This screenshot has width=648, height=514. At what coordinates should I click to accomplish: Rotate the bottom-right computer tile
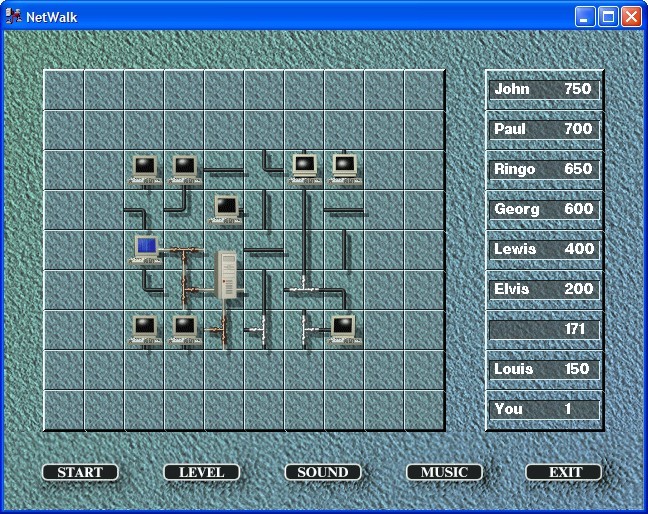pyautogui.click(x=345, y=330)
